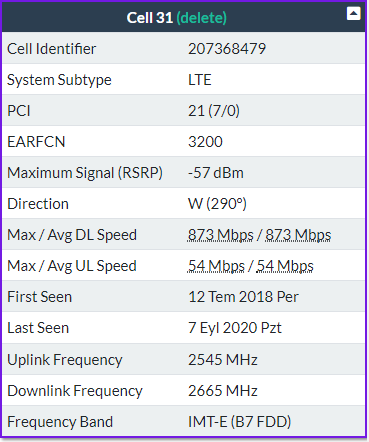Click the 54 Mbps max UL speed

(x=216, y=266)
